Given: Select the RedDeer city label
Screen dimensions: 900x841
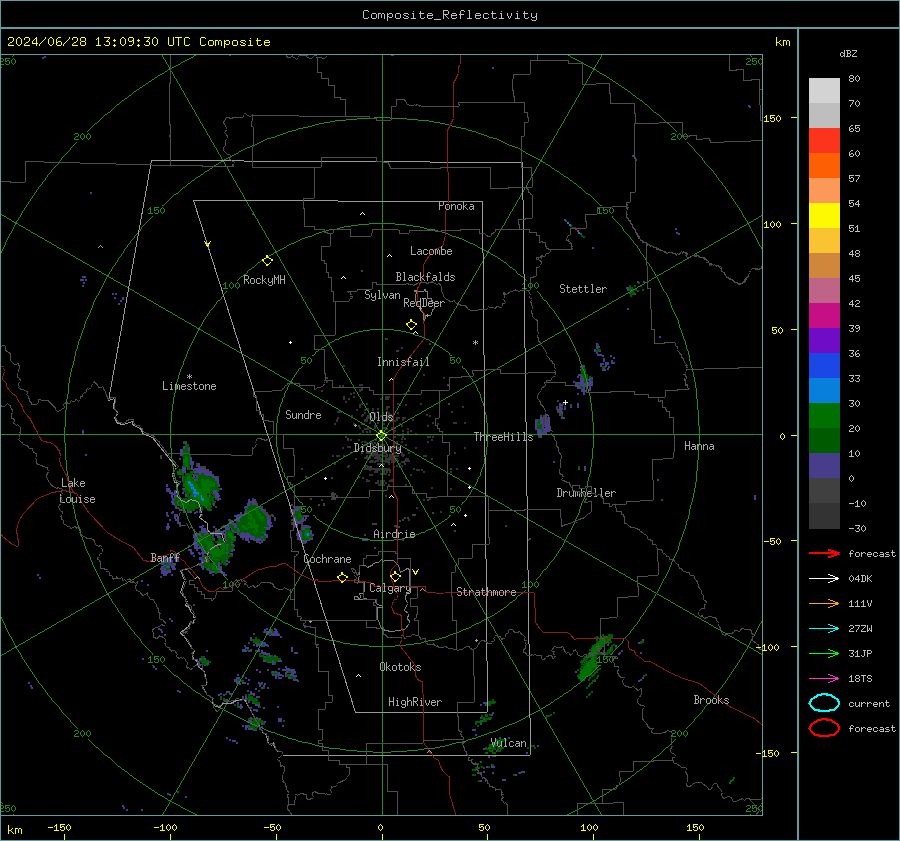Looking at the screenshot, I should click(x=424, y=303).
